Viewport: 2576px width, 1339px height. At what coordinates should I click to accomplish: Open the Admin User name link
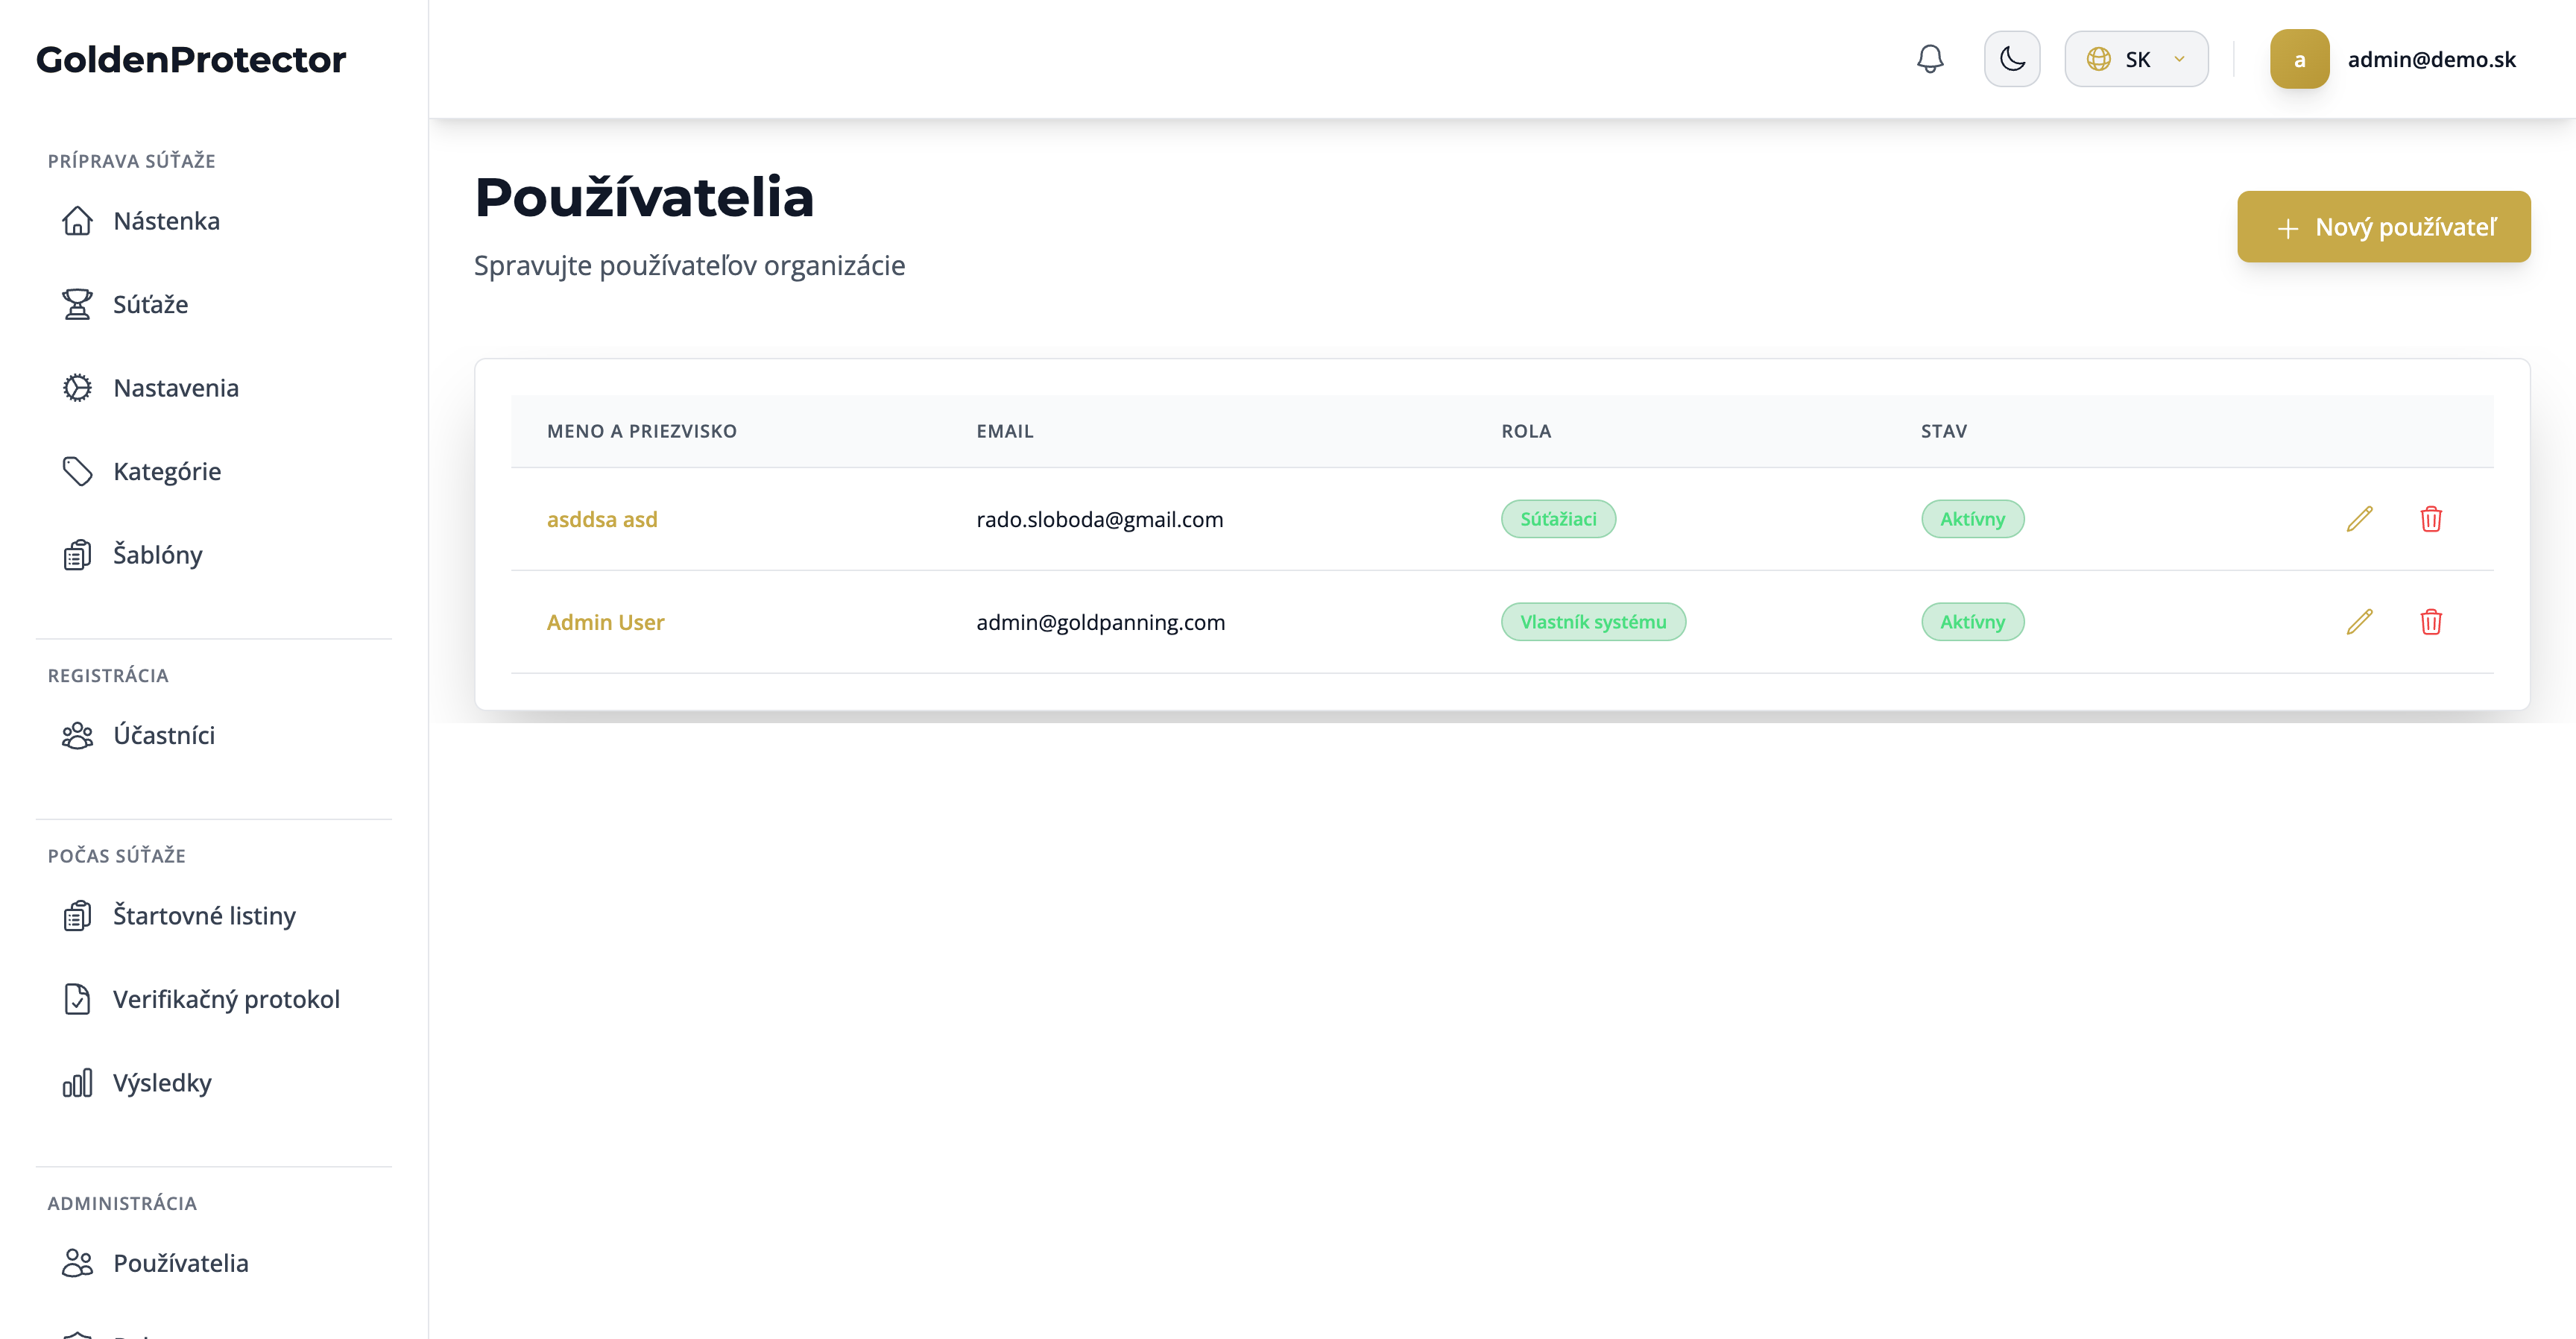tap(605, 622)
